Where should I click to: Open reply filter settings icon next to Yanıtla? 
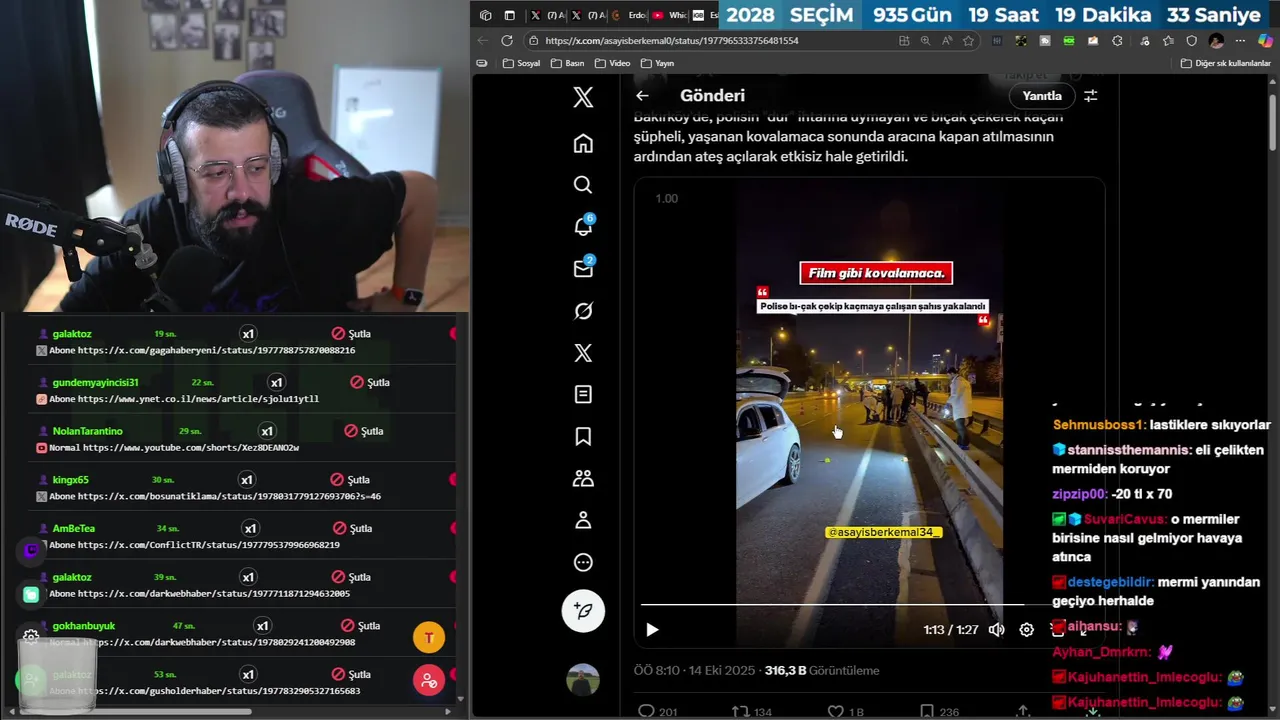tap(1091, 96)
